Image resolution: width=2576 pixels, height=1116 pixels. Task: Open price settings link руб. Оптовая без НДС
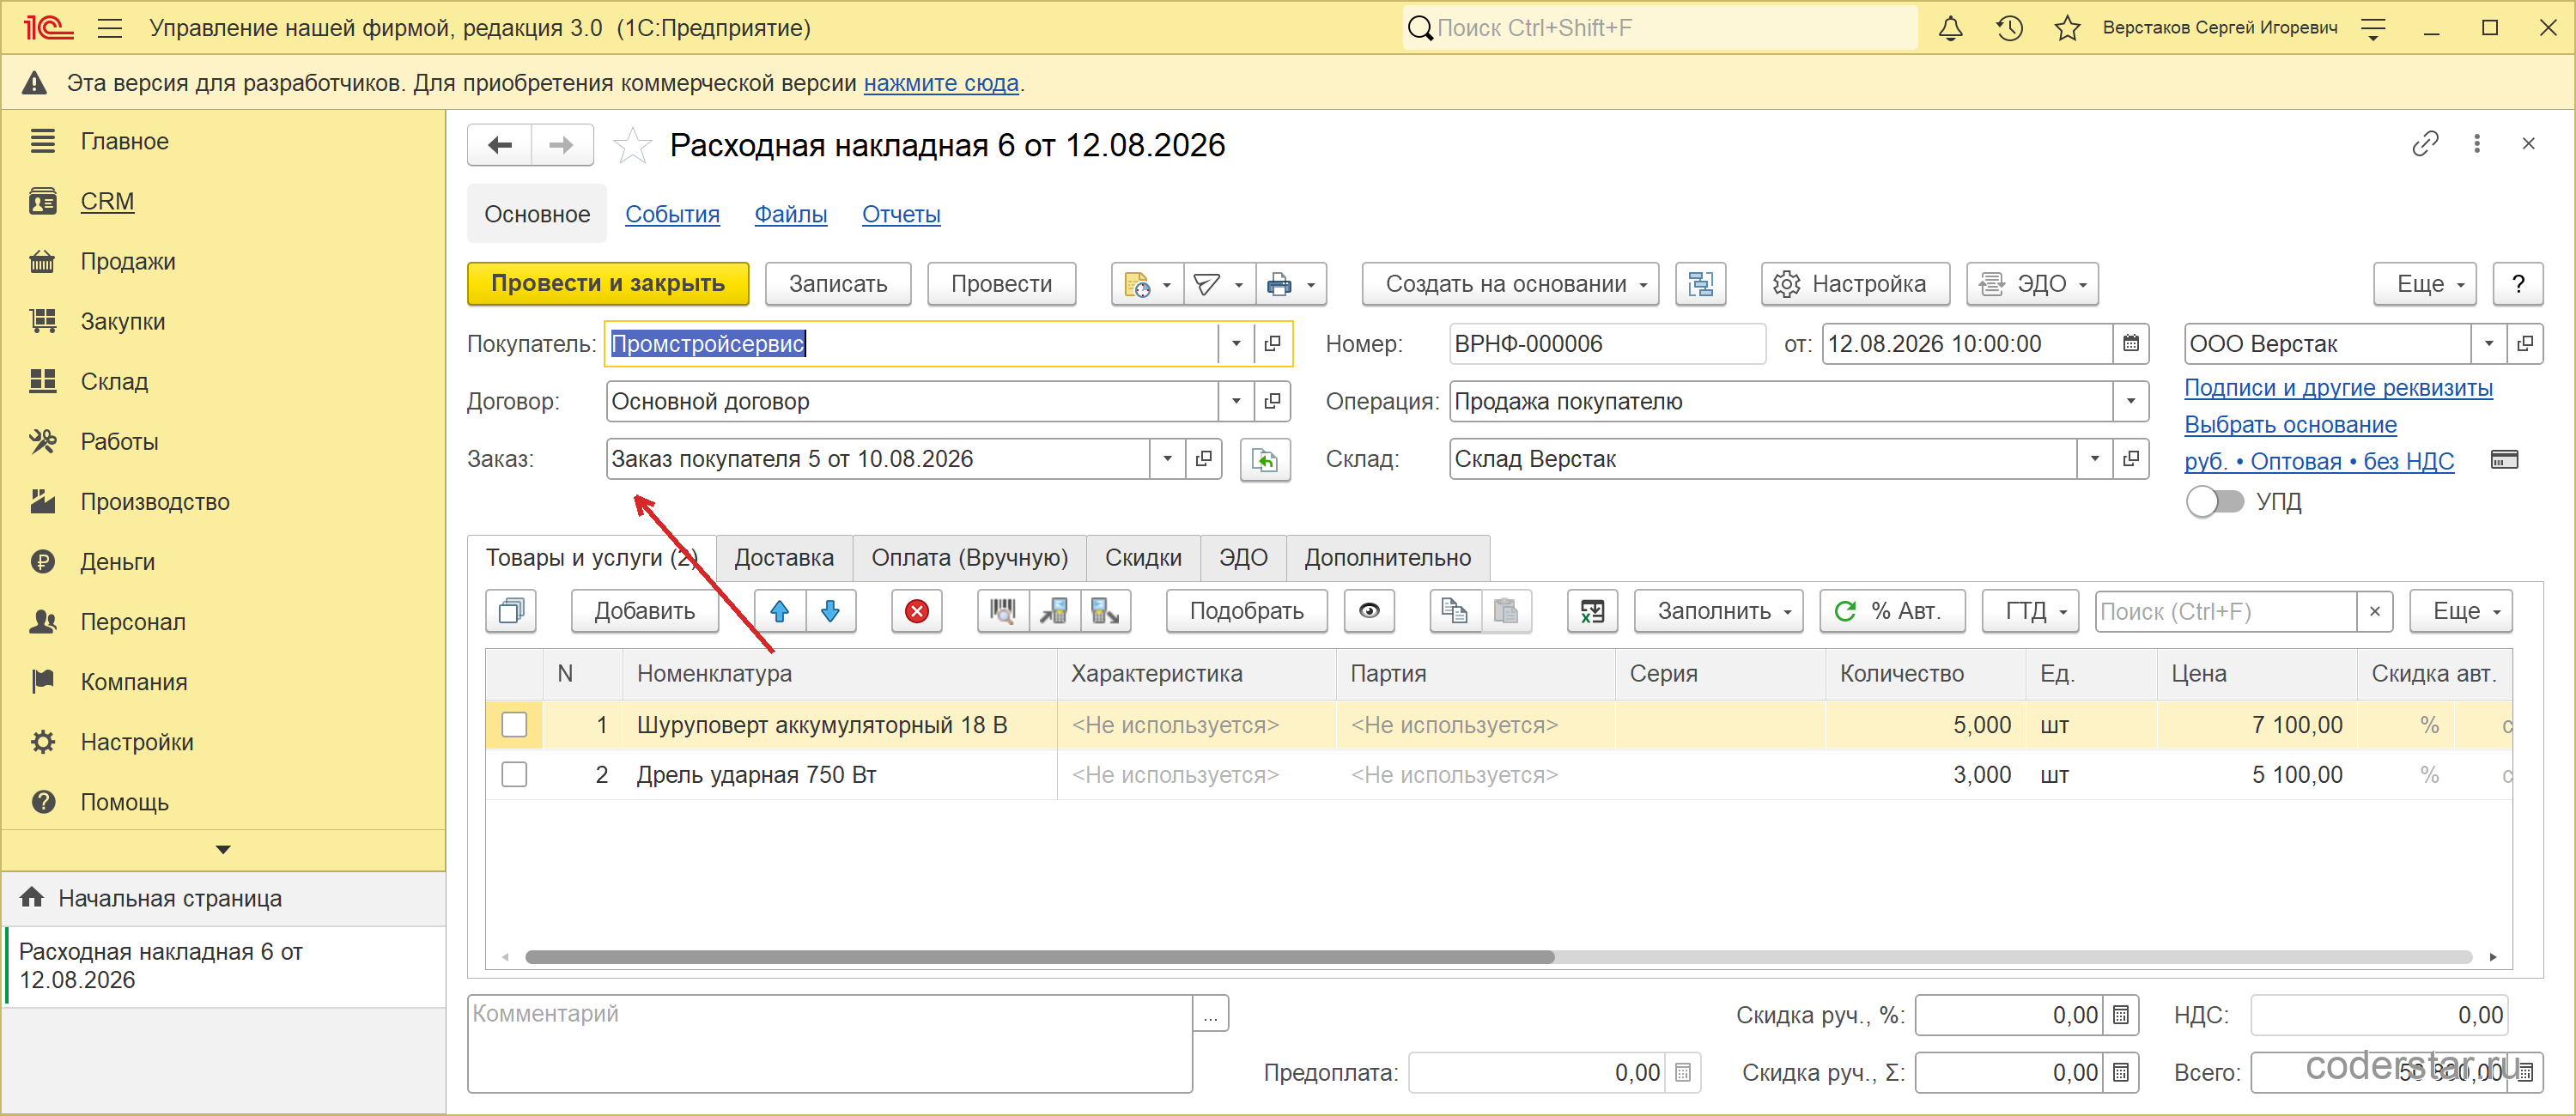click(x=2318, y=461)
